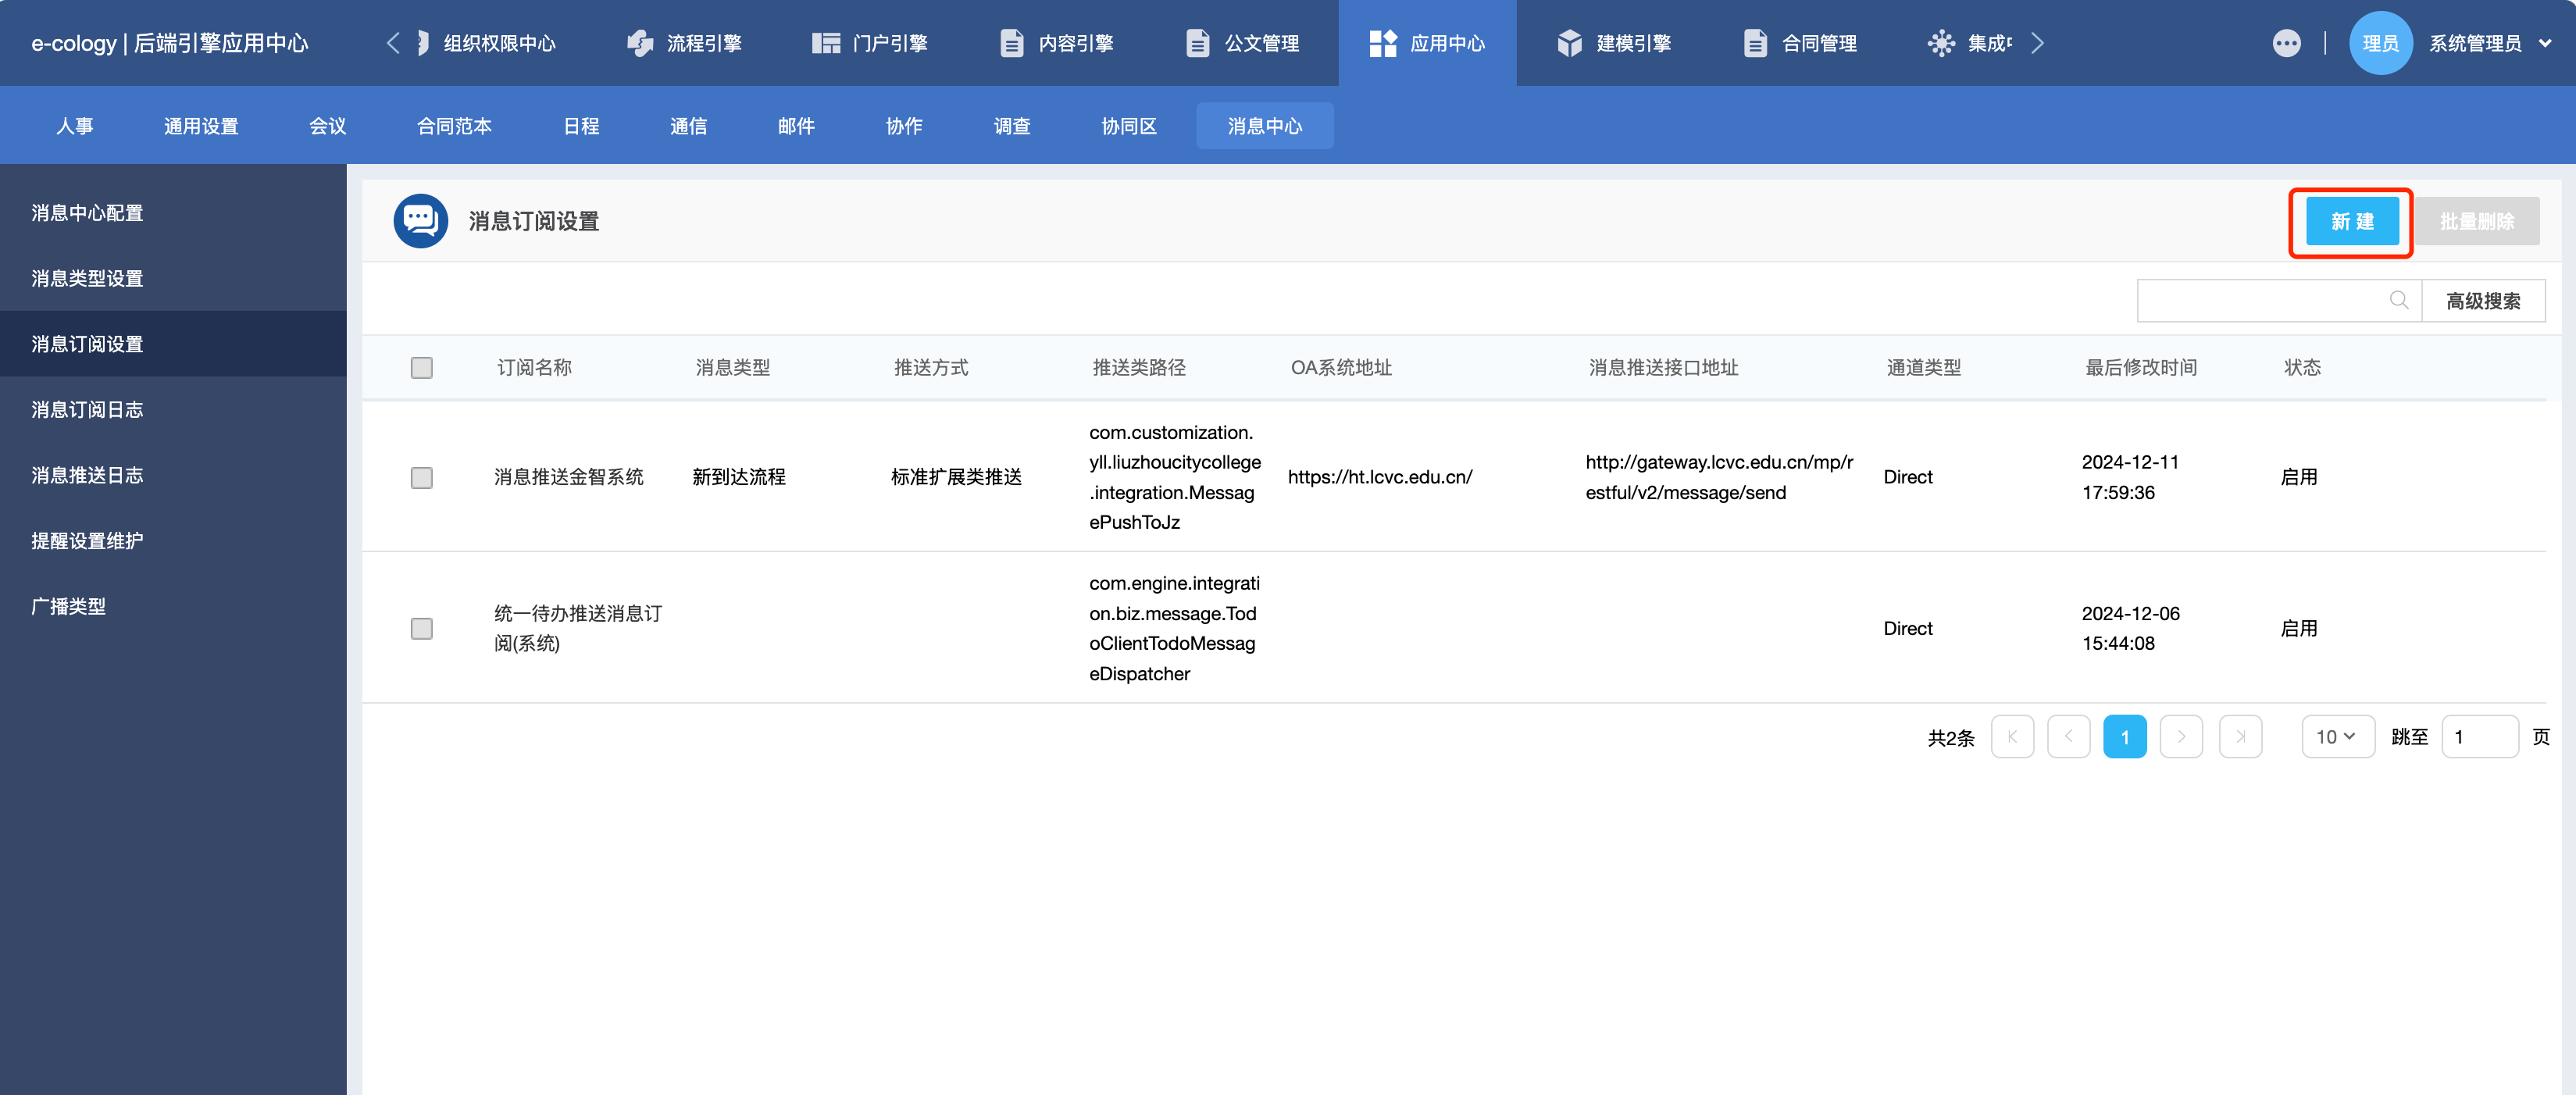Open the 建模引擎 cube icon

[x=1570, y=43]
